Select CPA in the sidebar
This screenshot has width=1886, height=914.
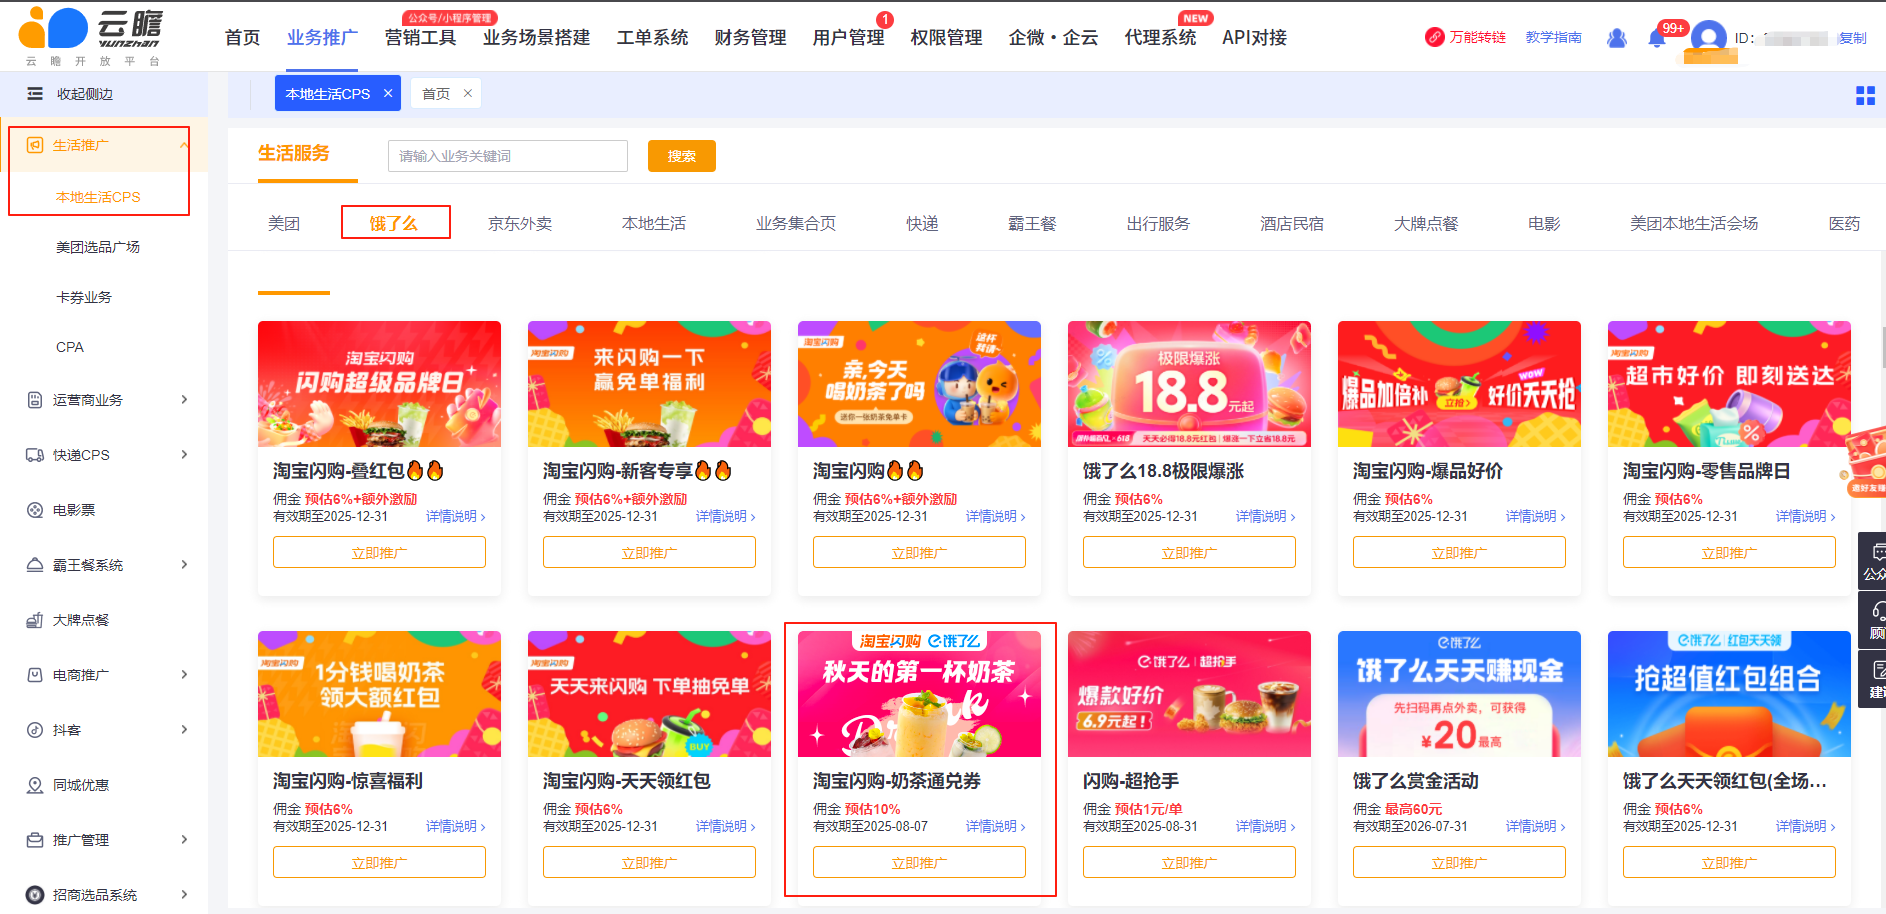point(70,347)
